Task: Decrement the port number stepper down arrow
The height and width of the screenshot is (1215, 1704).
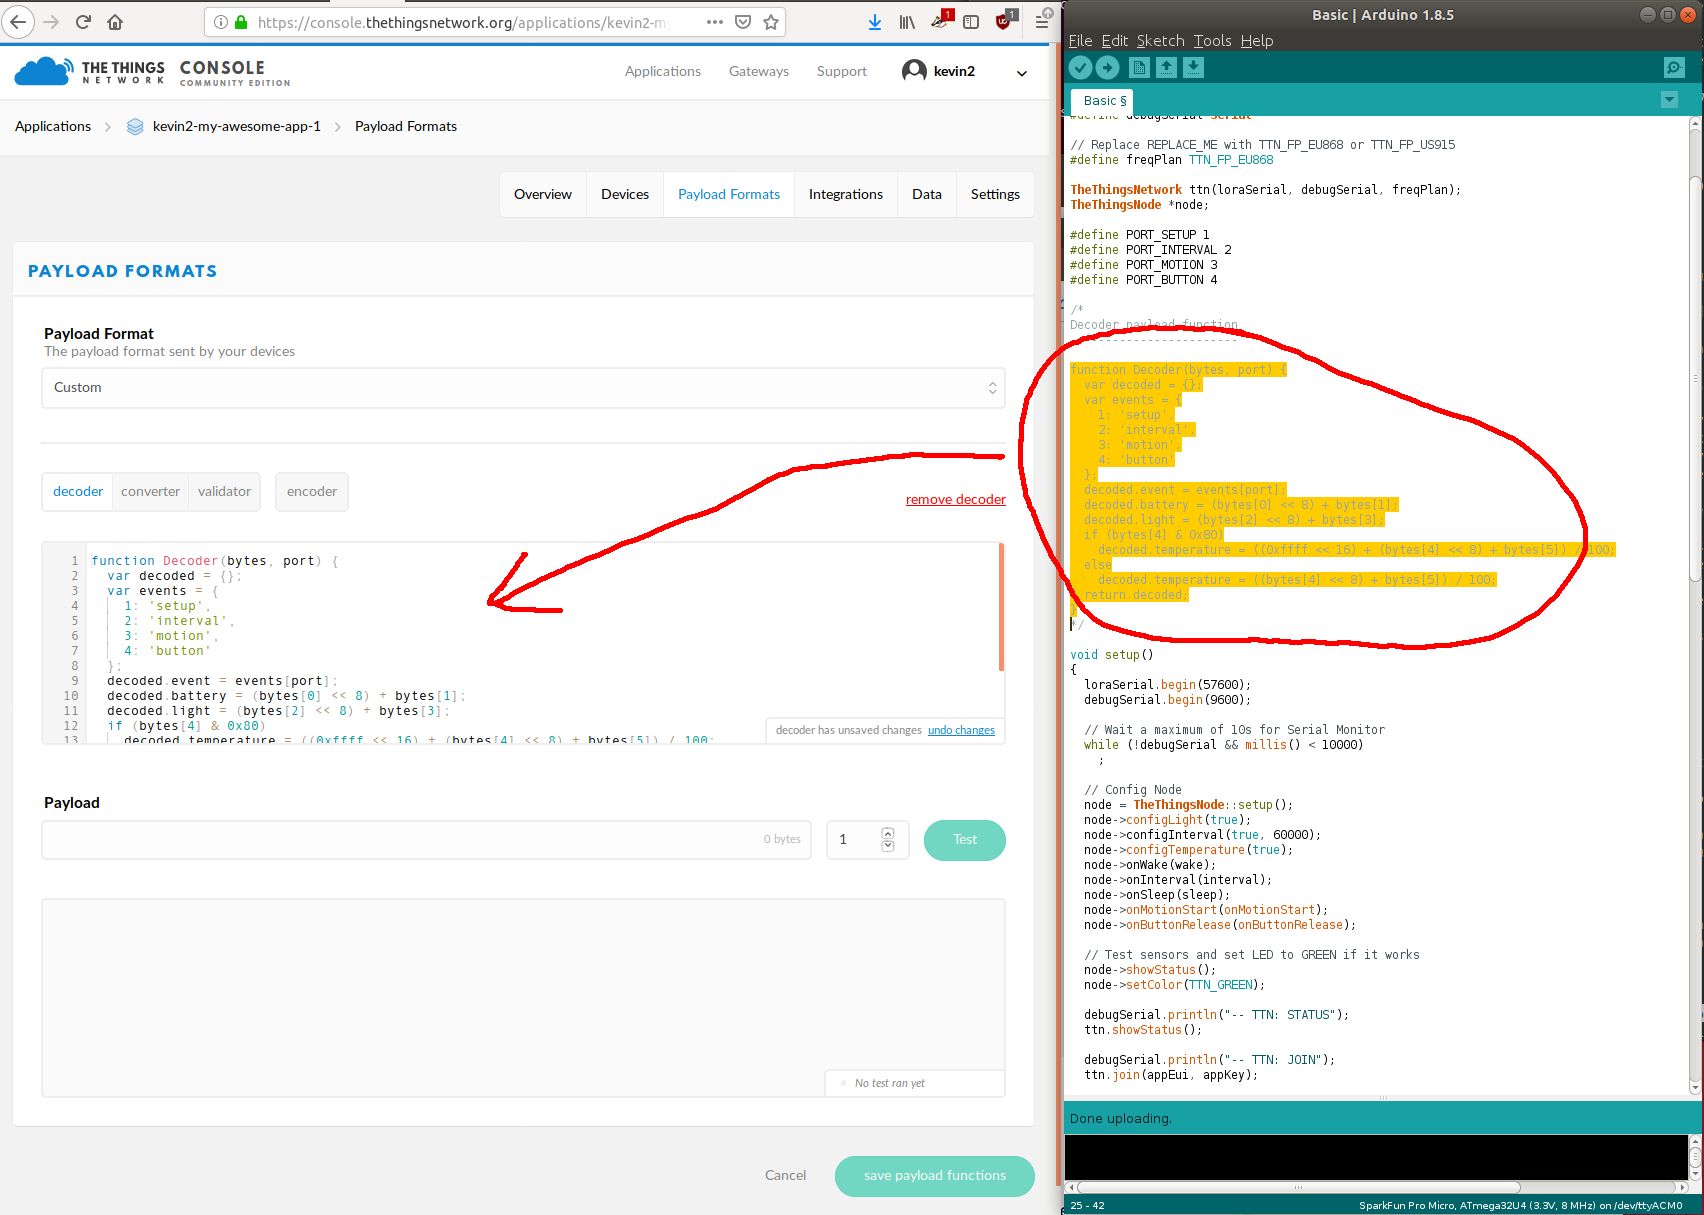Action: 888,846
